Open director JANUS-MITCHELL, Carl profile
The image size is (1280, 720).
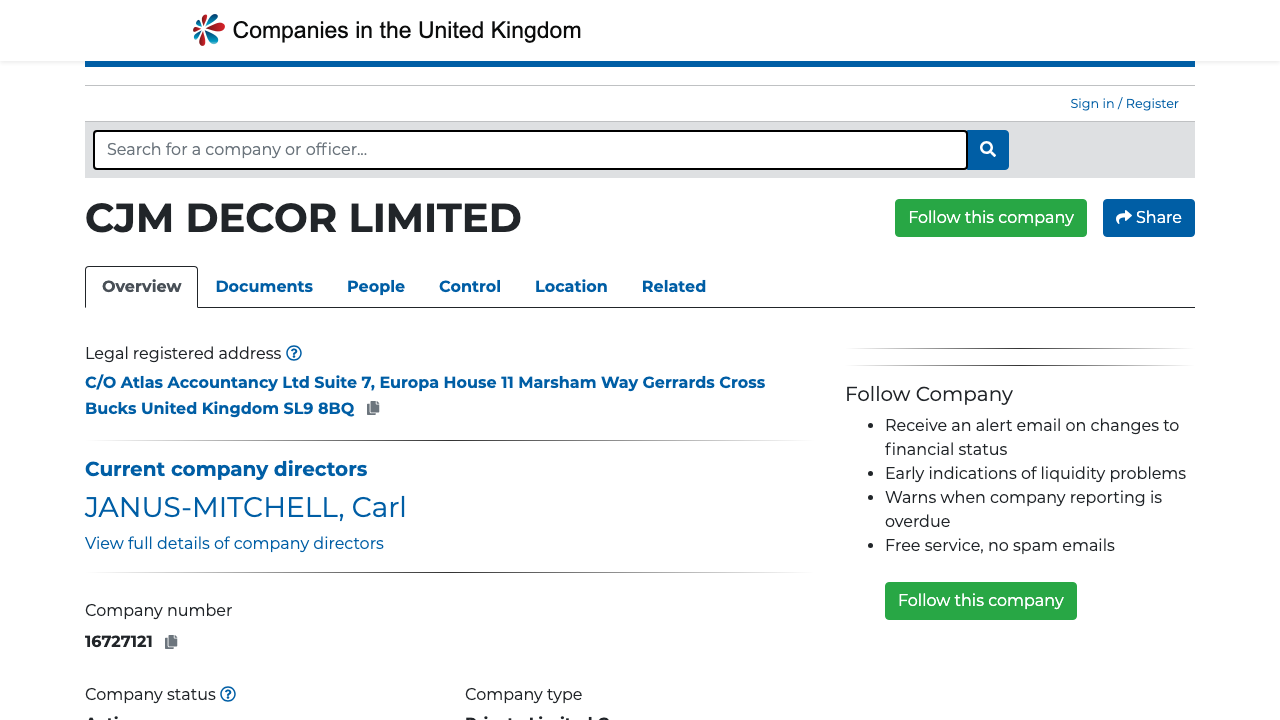(246, 507)
